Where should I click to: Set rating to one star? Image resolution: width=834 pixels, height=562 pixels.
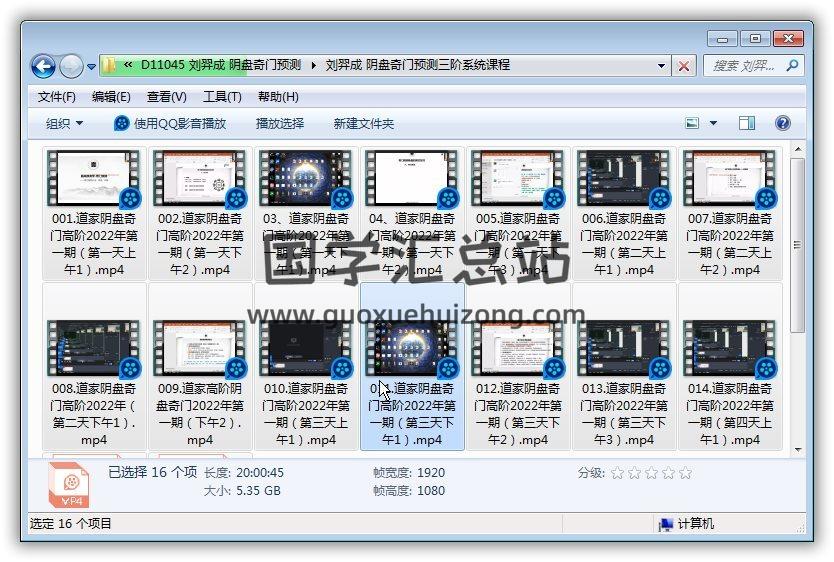pos(617,473)
